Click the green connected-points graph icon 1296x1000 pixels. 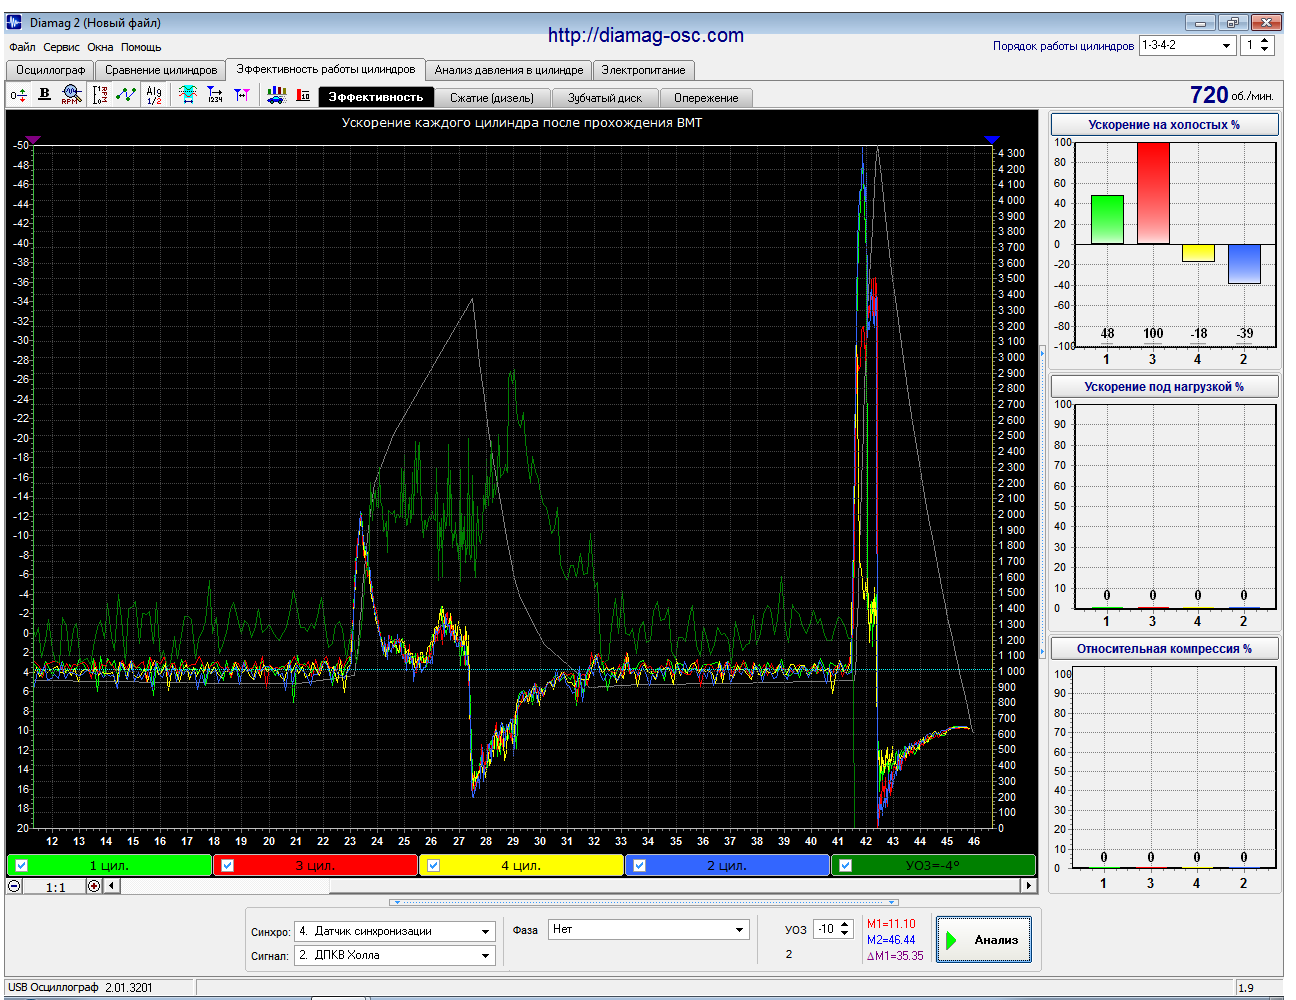coord(126,95)
